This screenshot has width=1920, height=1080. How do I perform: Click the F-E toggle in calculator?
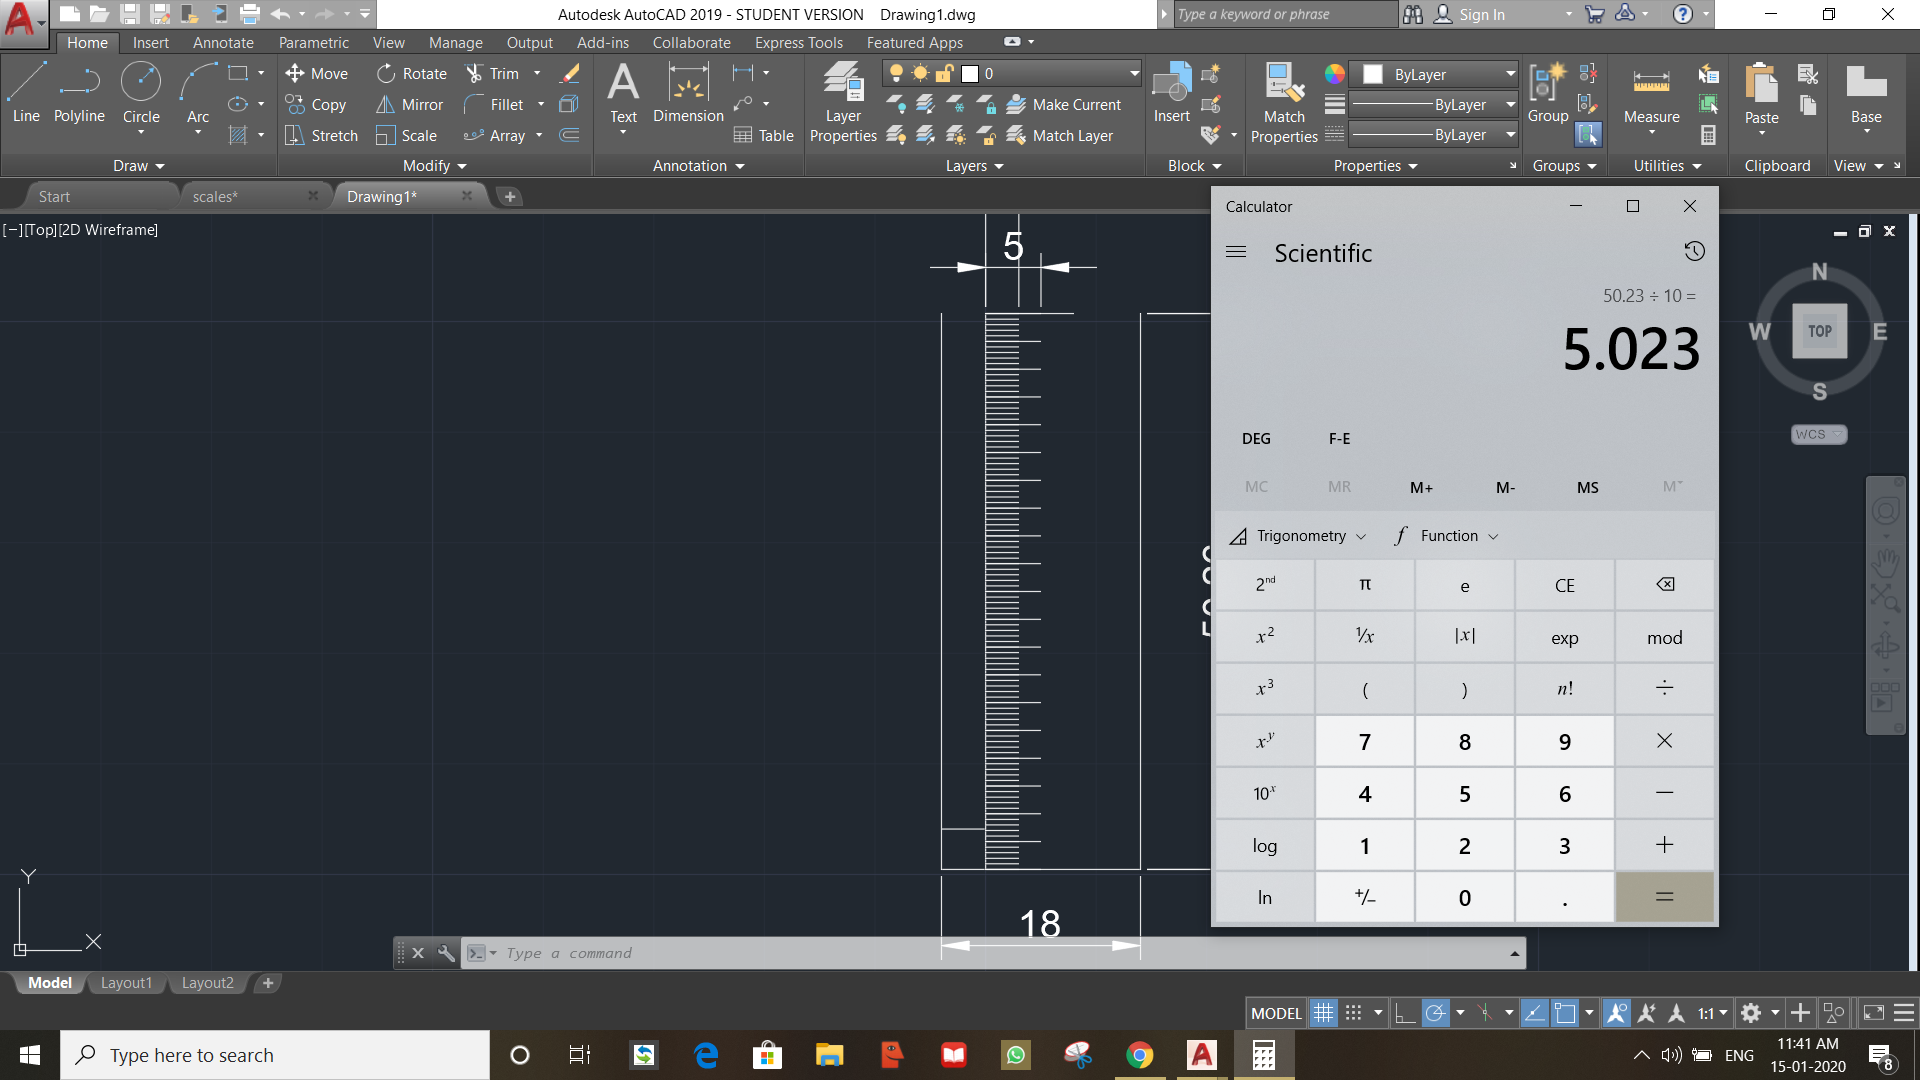coord(1338,438)
